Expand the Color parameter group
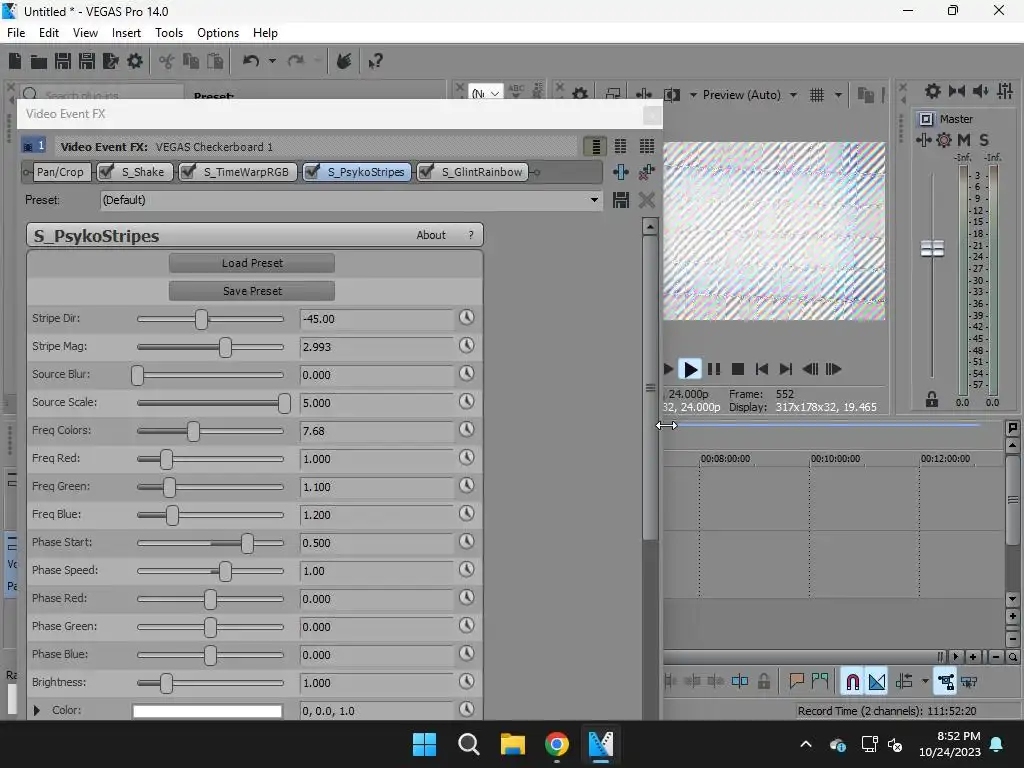 (37, 710)
